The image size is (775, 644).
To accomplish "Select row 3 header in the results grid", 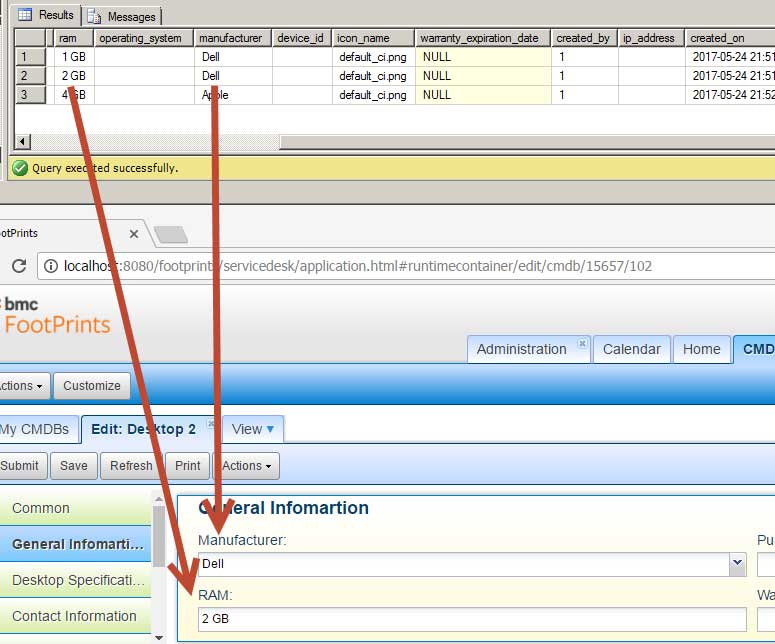I will (x=31, y=94).
